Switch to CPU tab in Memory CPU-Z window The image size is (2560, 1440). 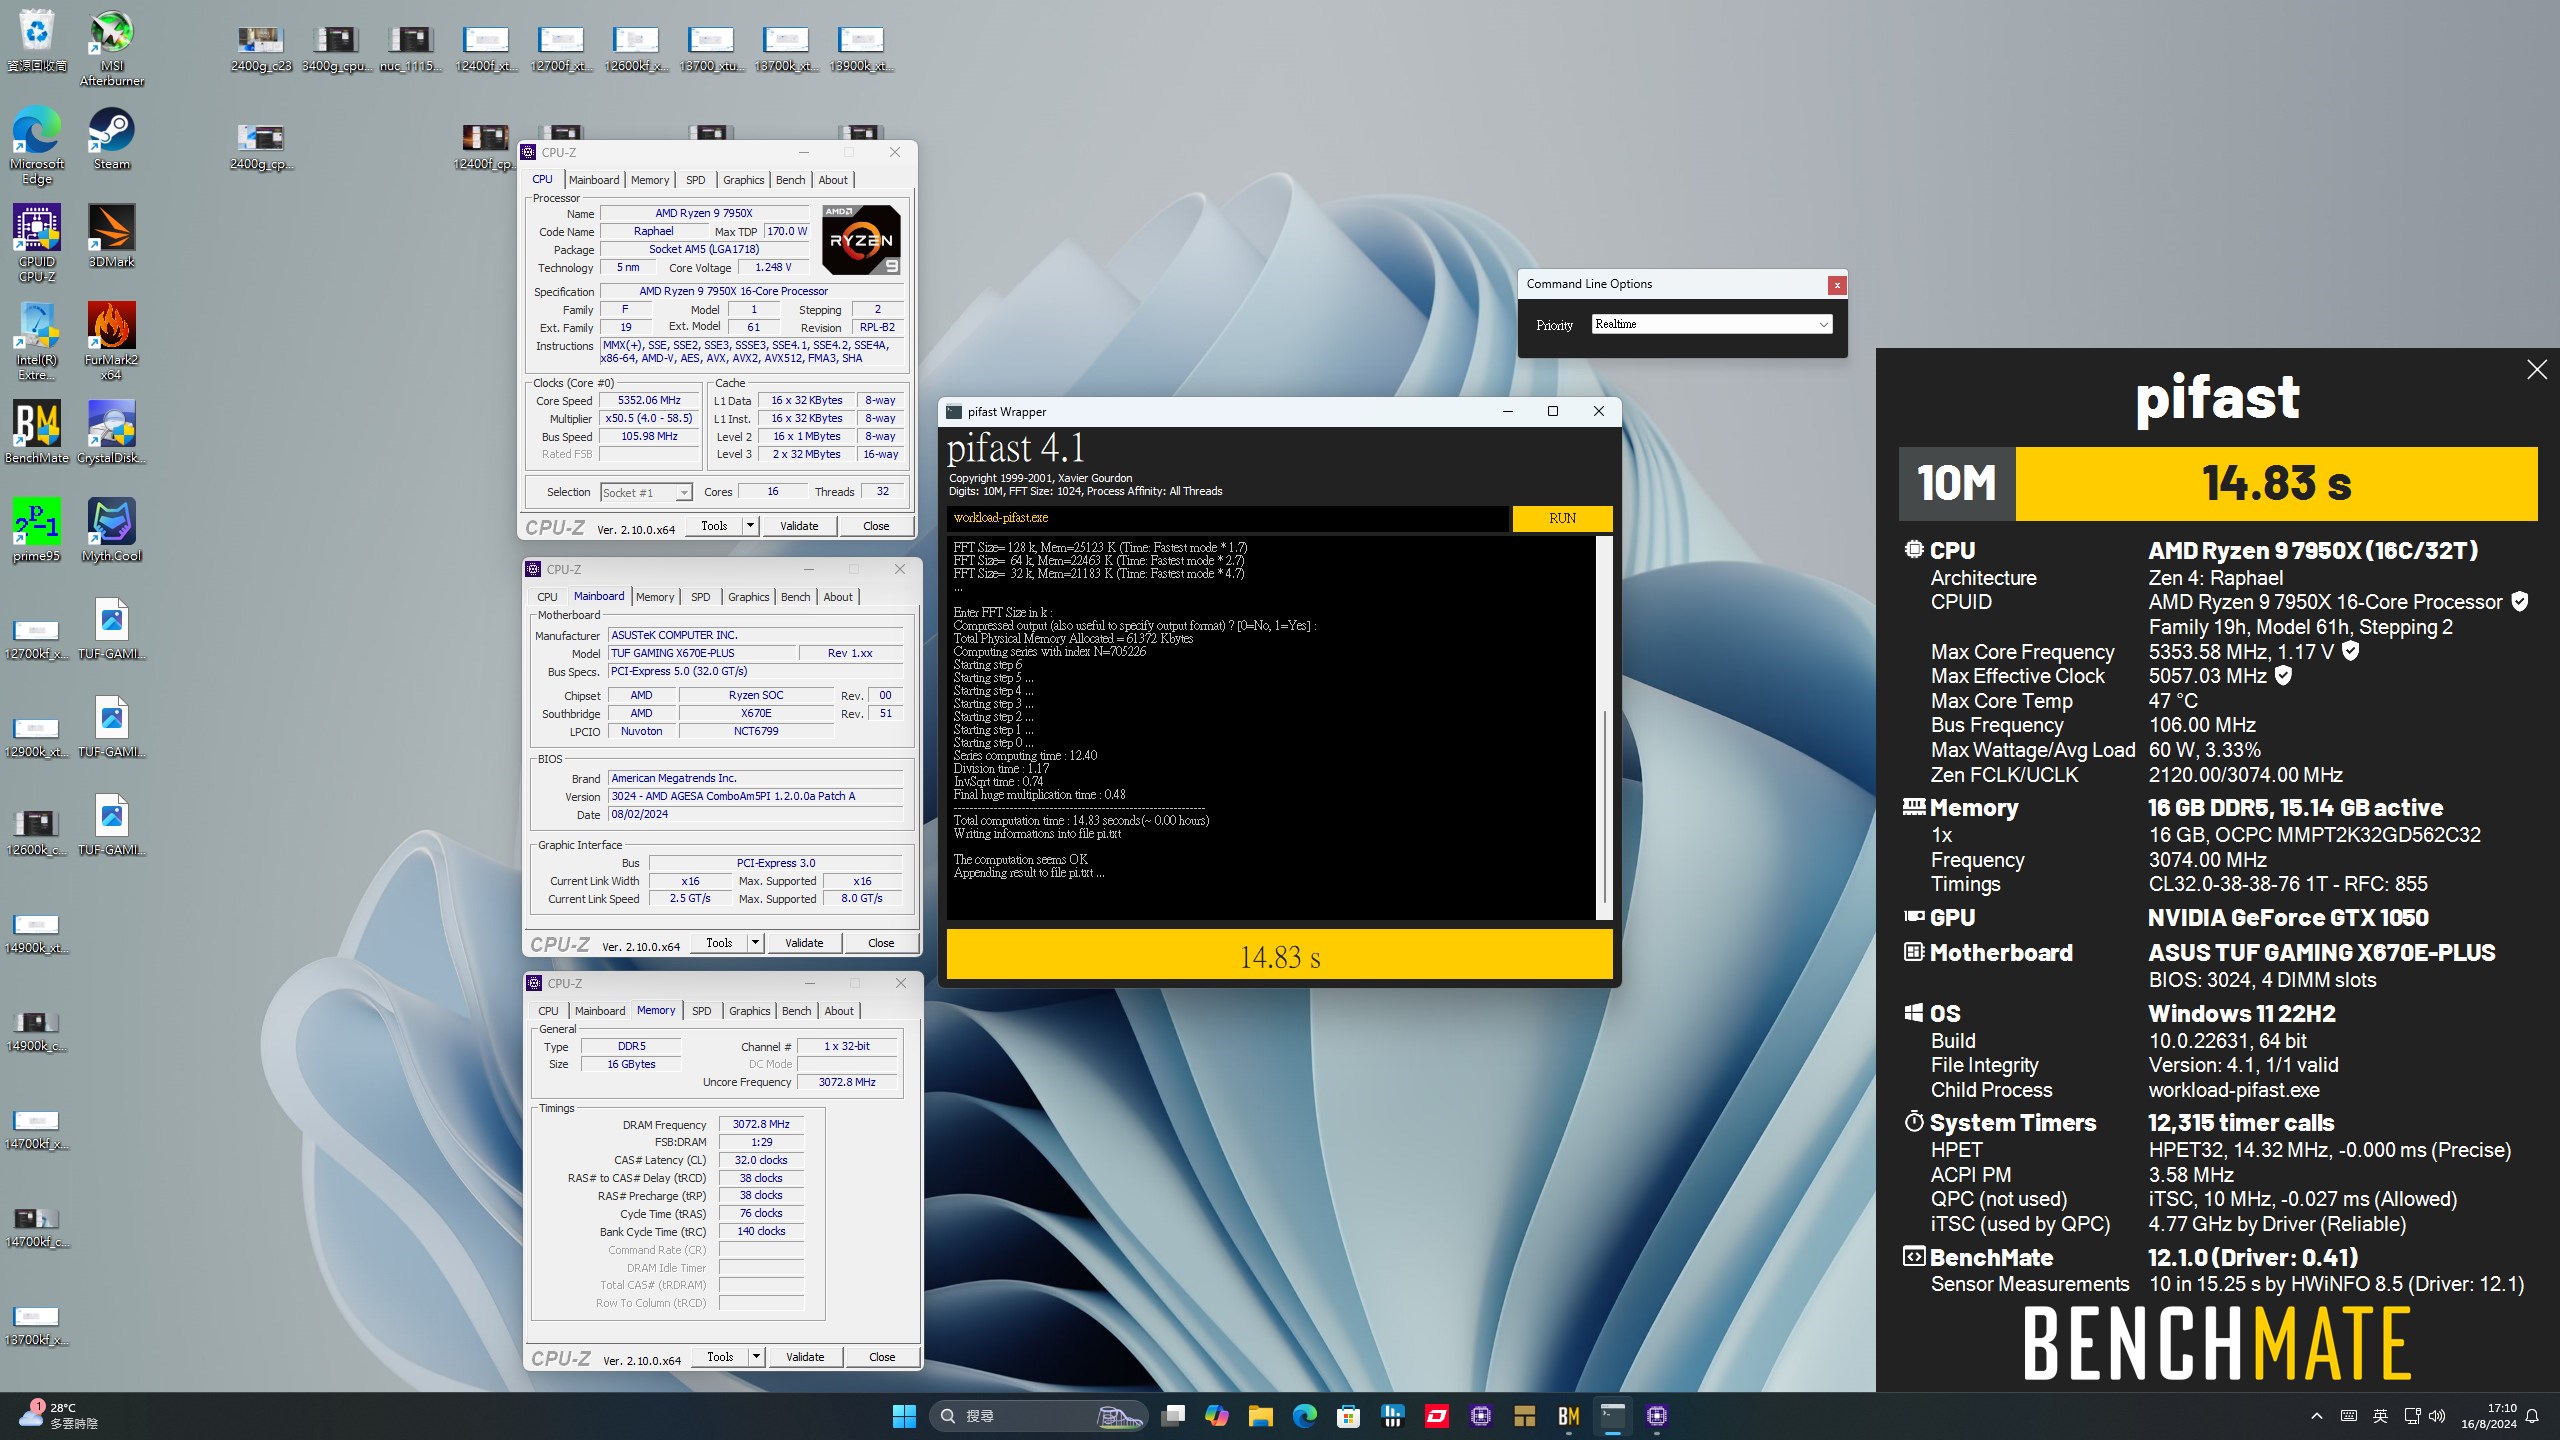point(548,1011)
